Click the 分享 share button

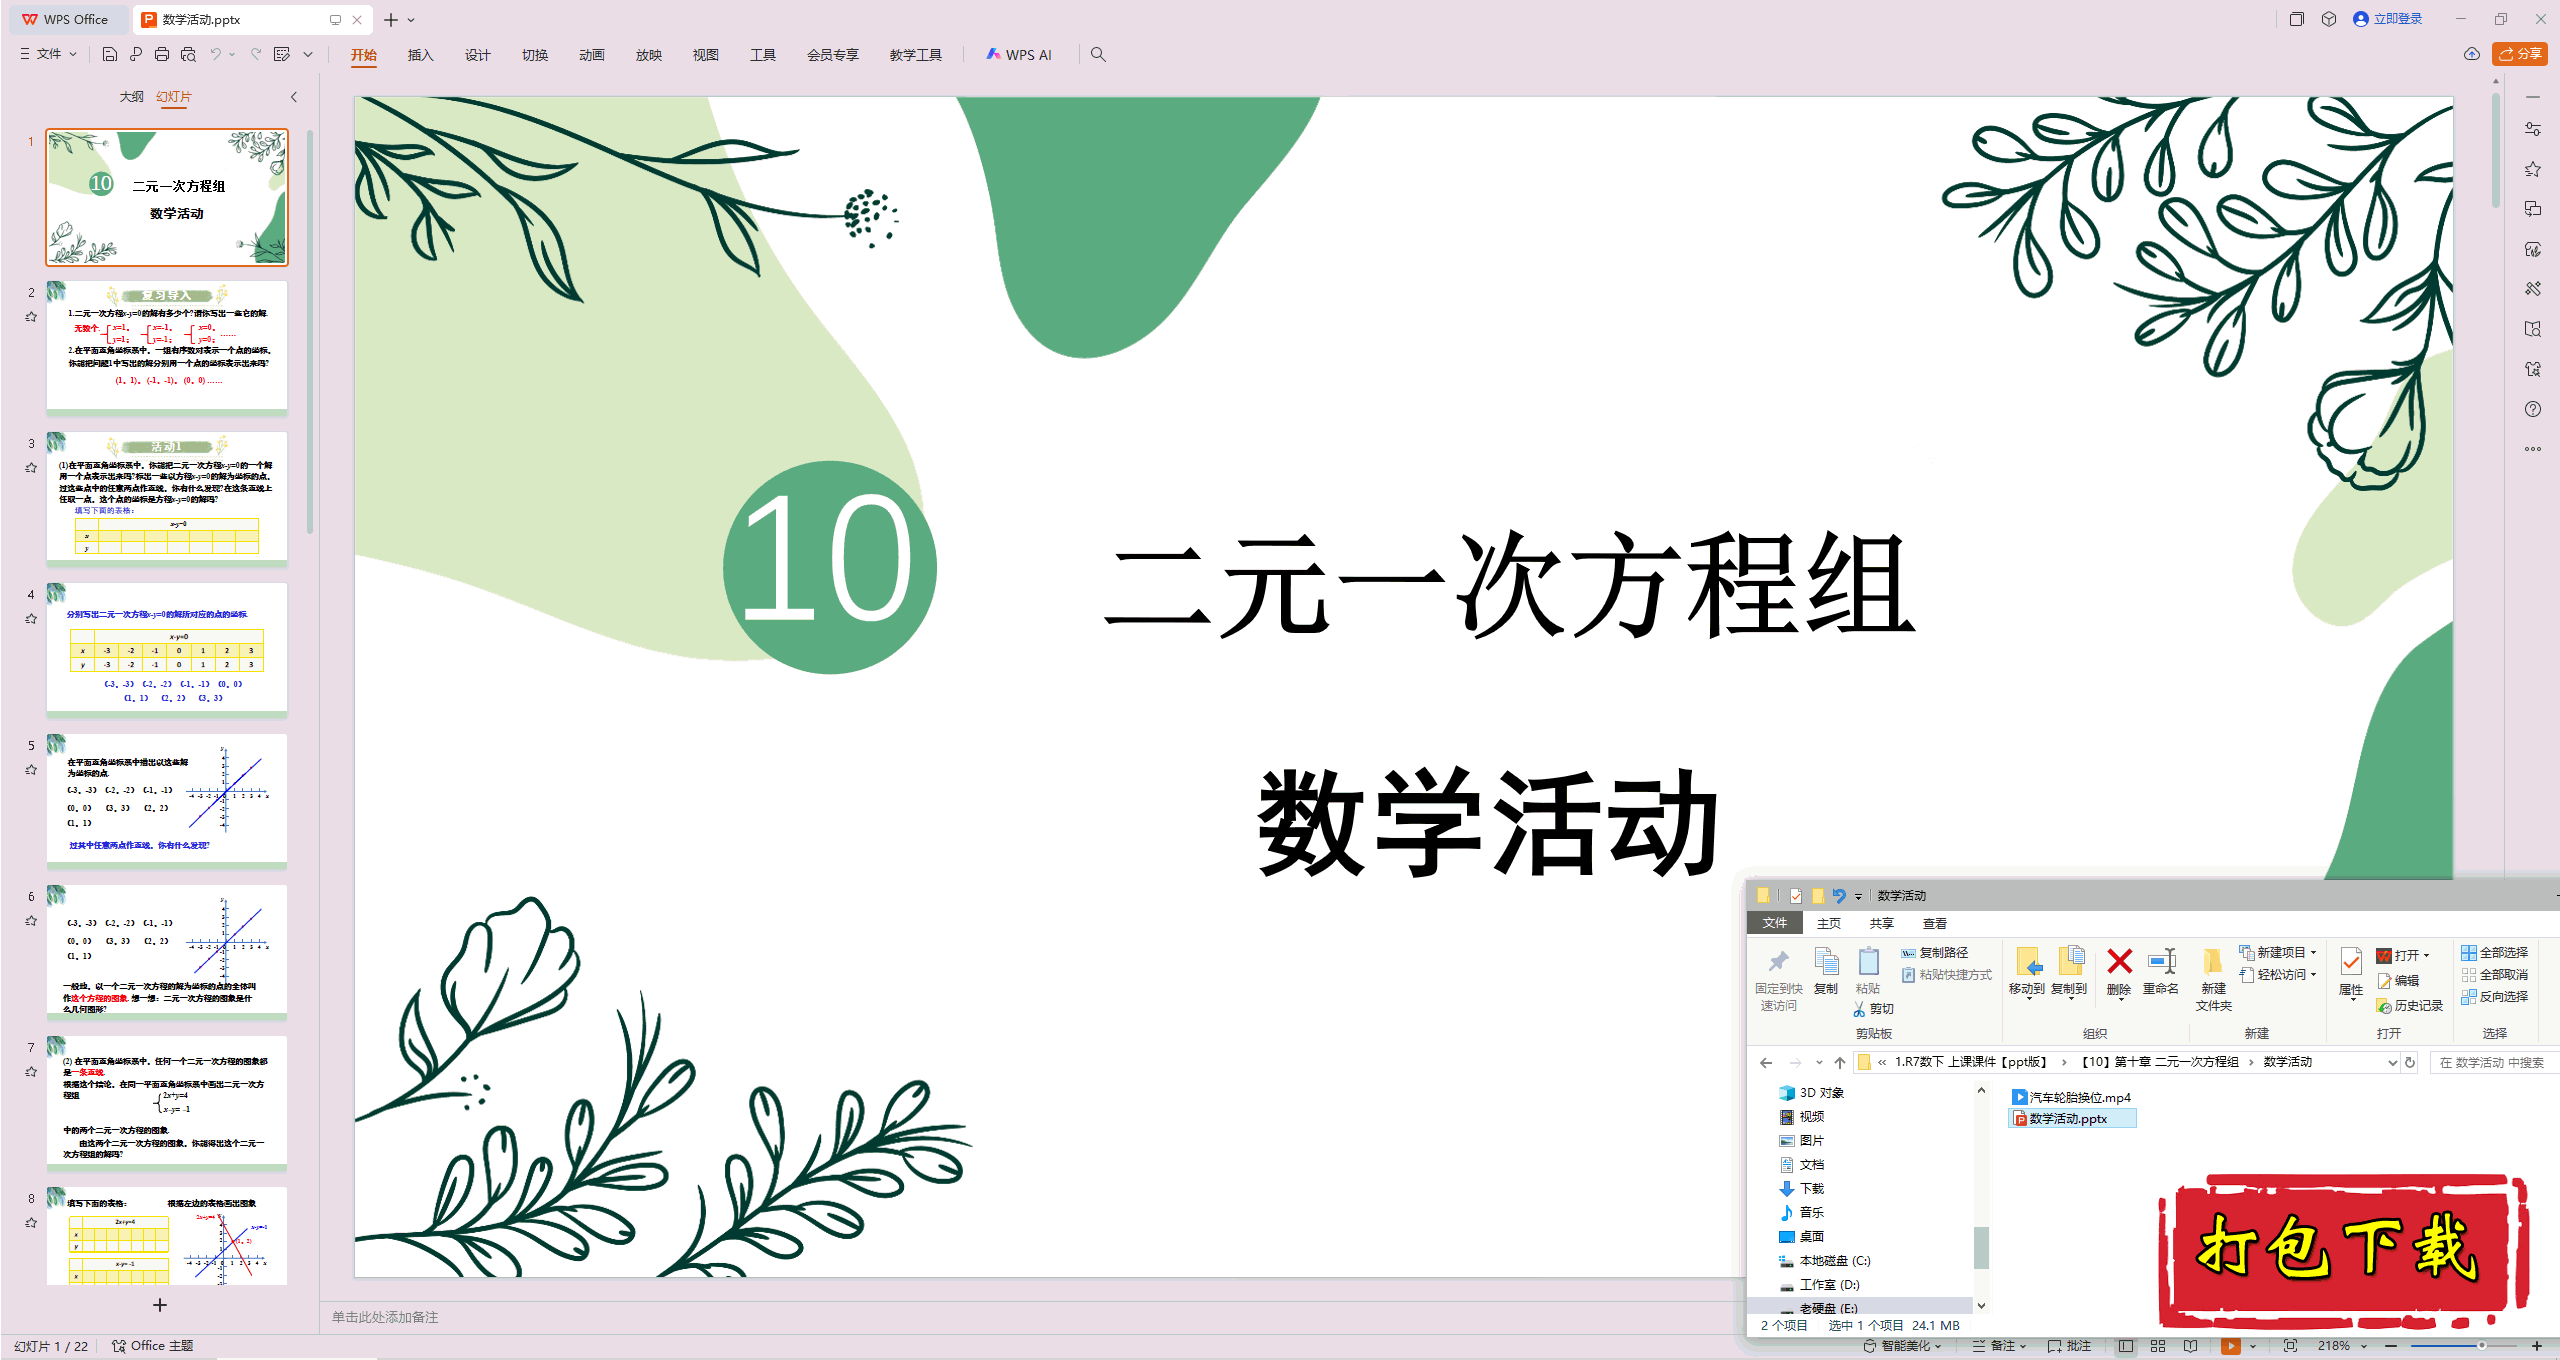(2520, 54)
